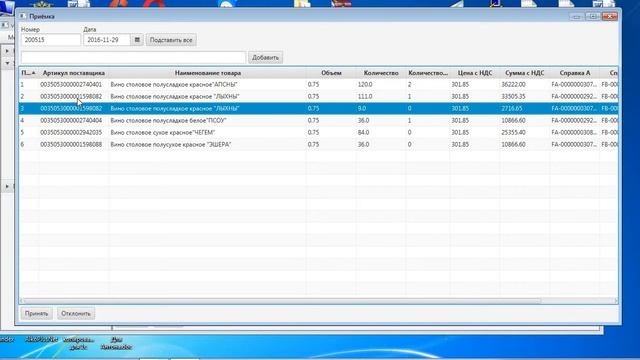The width and height of the screenshot is (640, 360).
Task: Click the Сумма с НДС column header
Action: pyautogui.click(x=524, y=73)
